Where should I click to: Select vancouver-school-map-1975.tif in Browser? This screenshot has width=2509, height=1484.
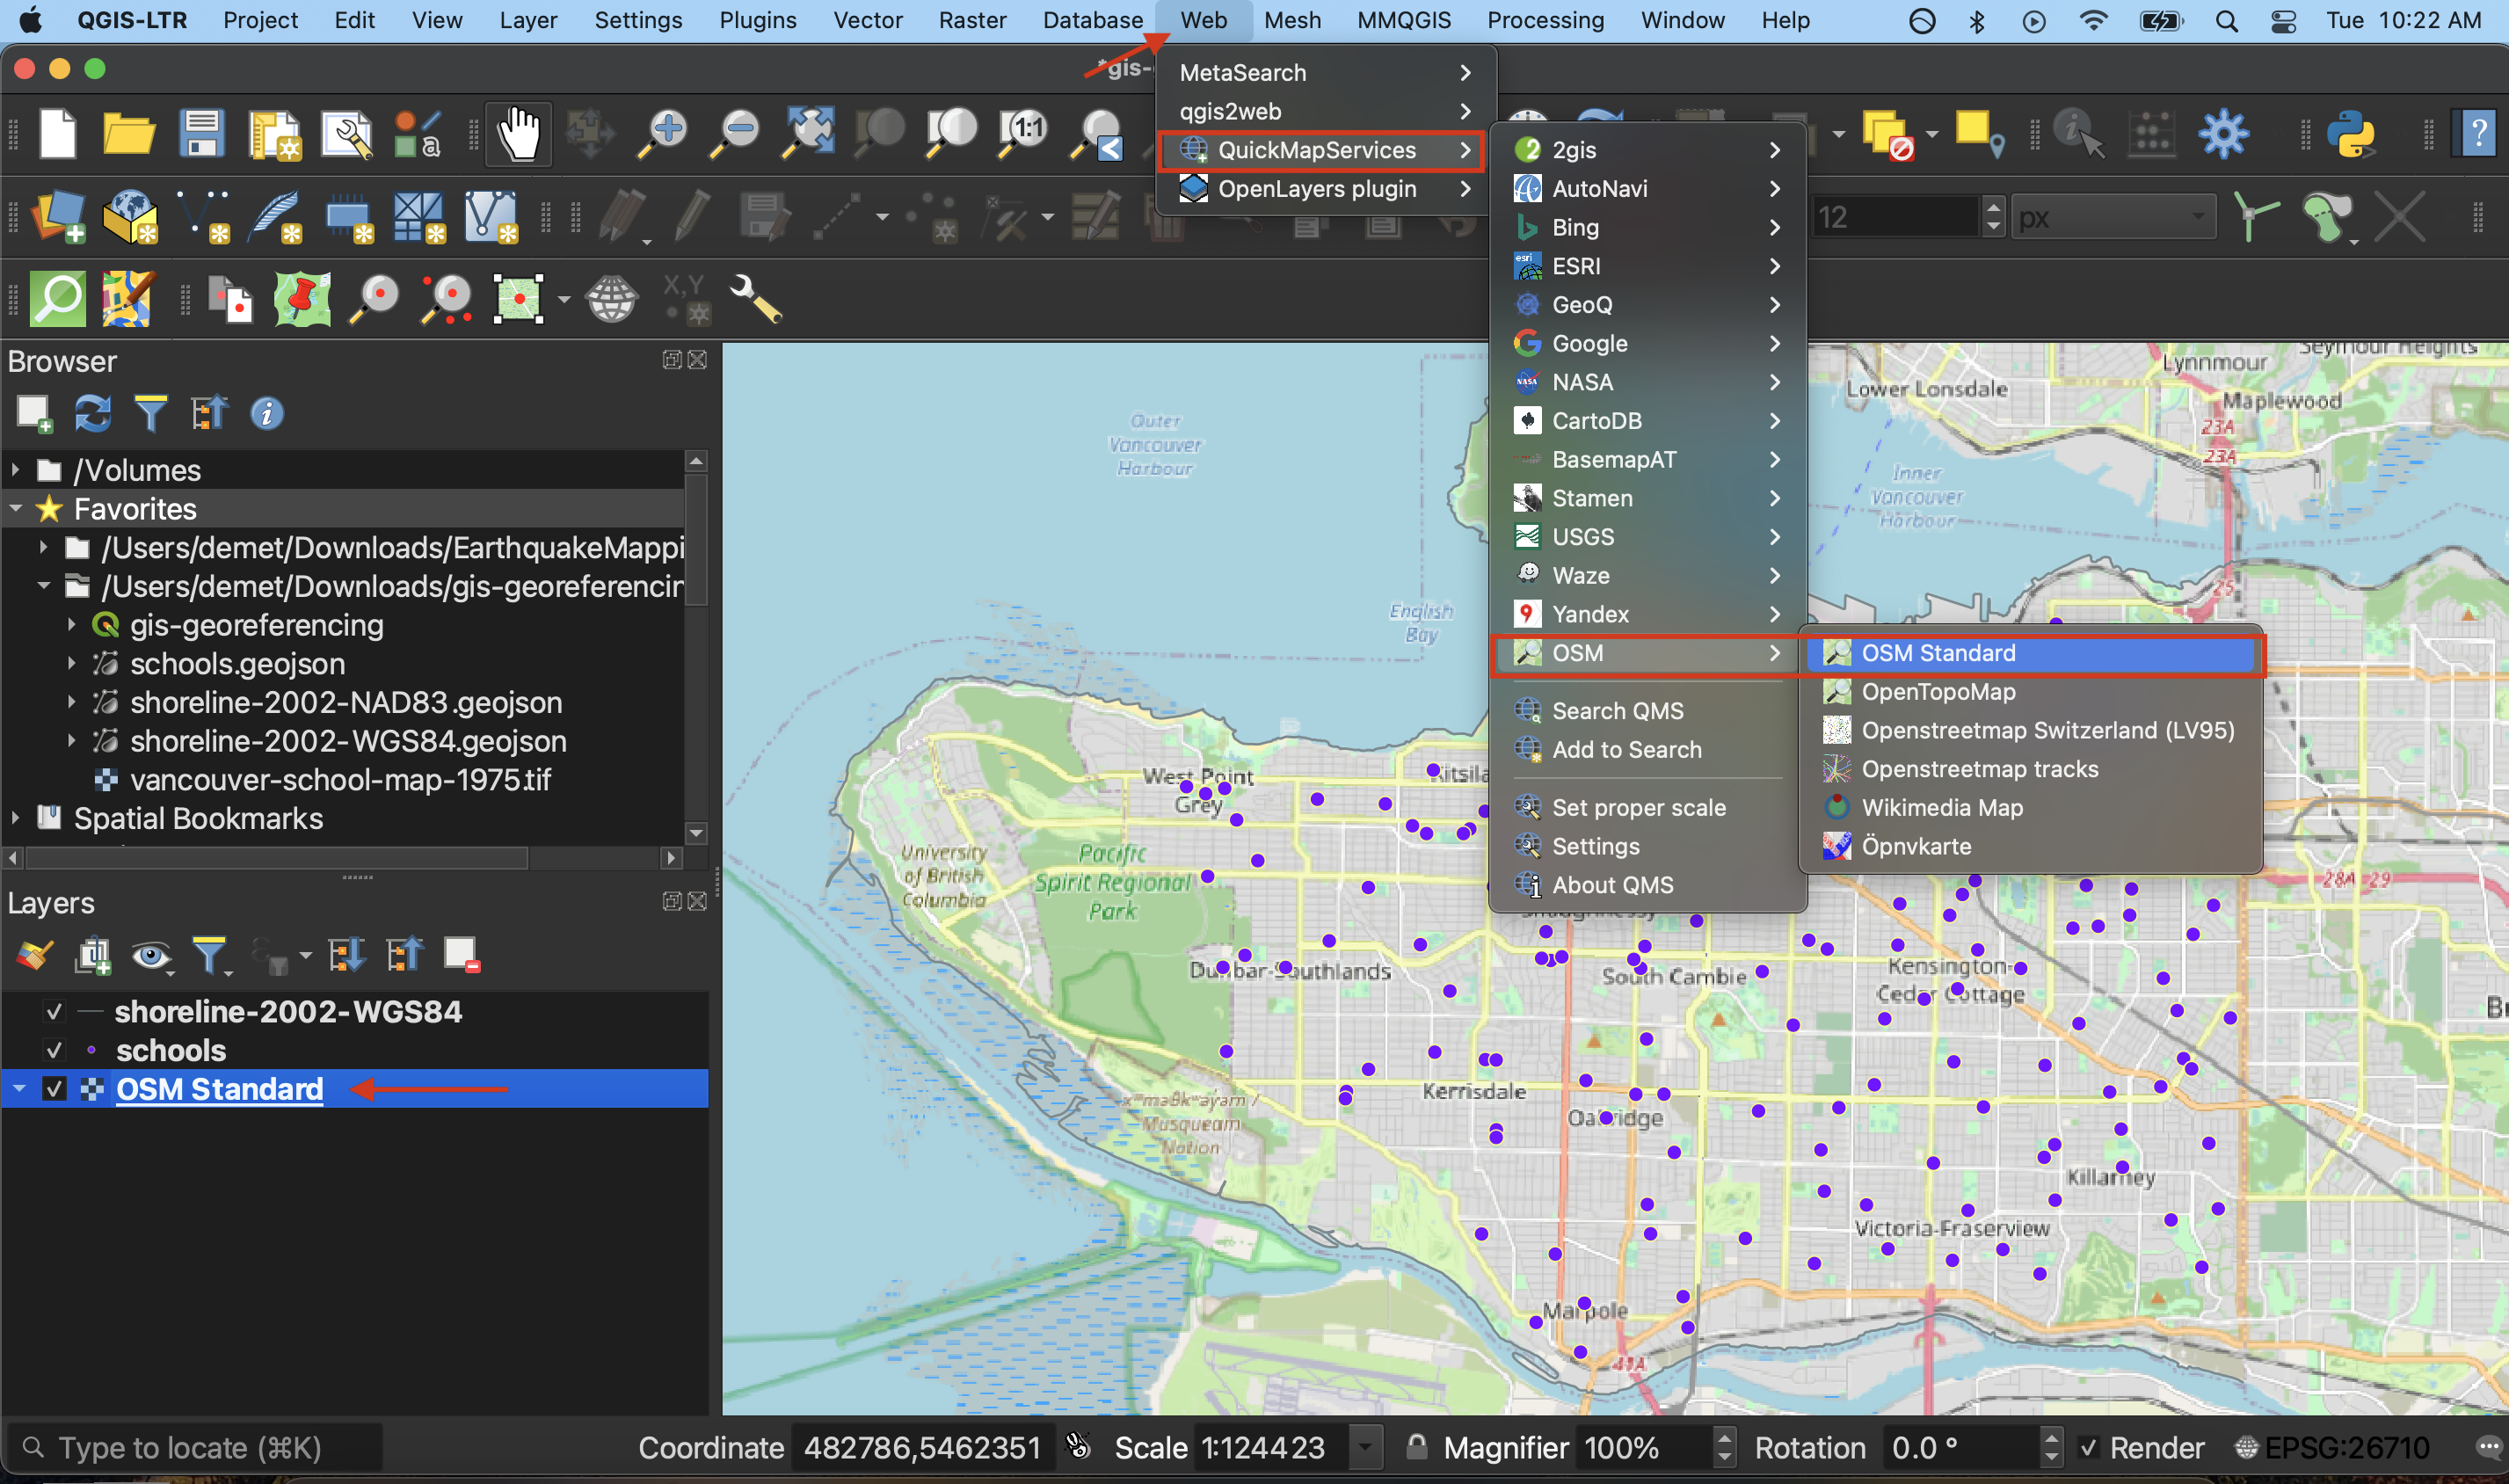click(x=340, y=779)
